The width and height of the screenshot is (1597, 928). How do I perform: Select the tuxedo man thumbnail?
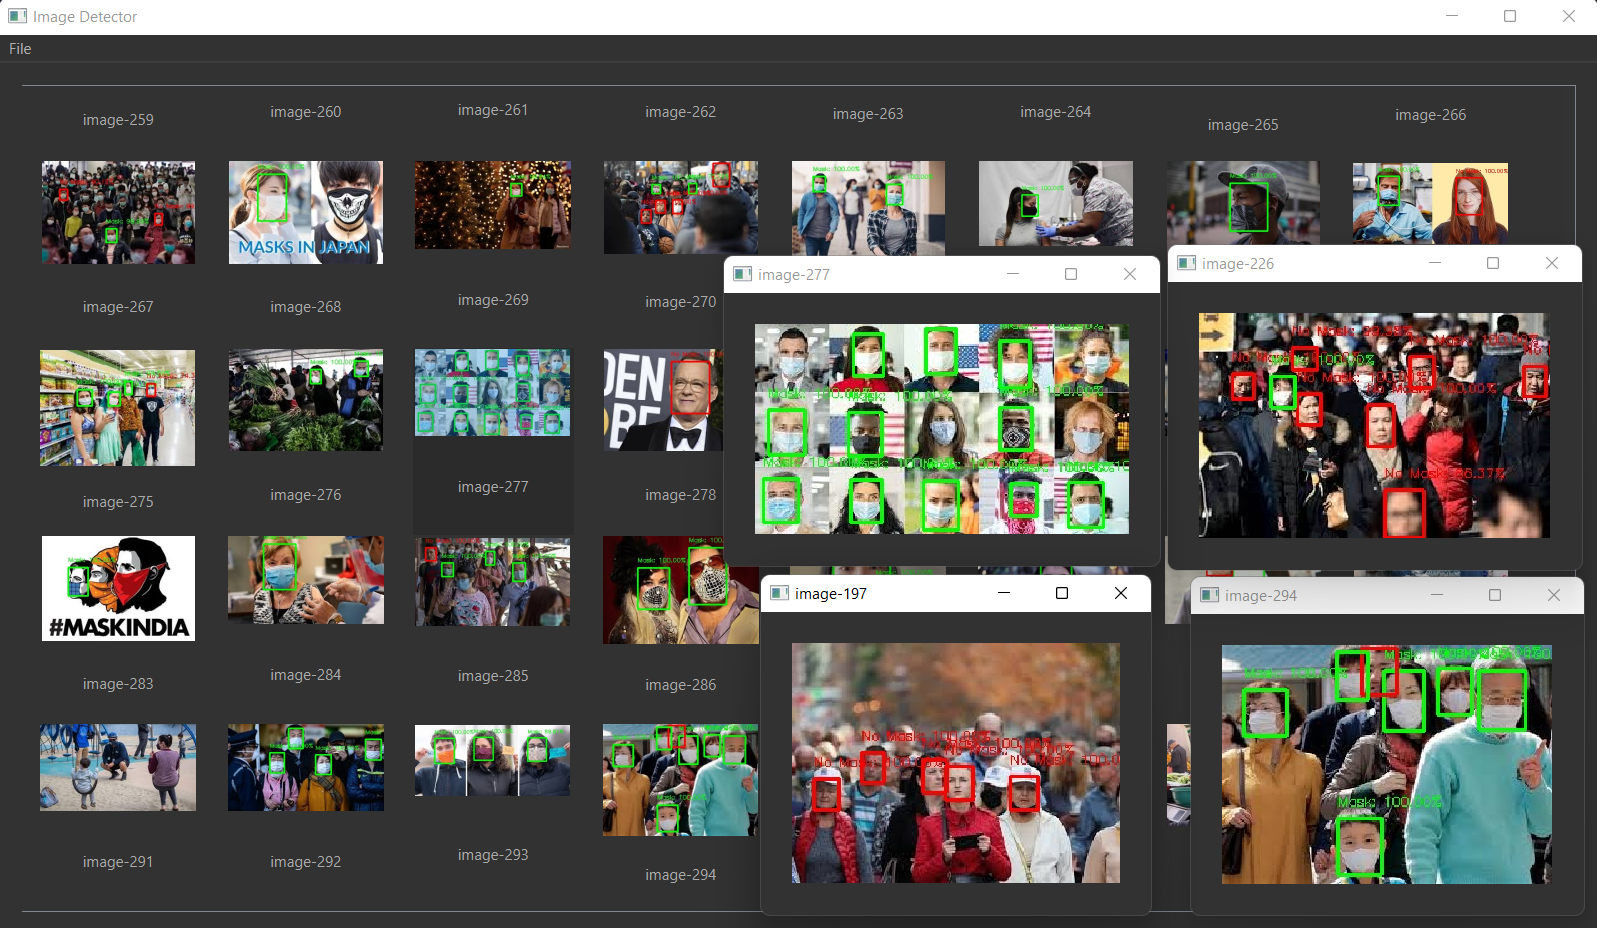663,400
